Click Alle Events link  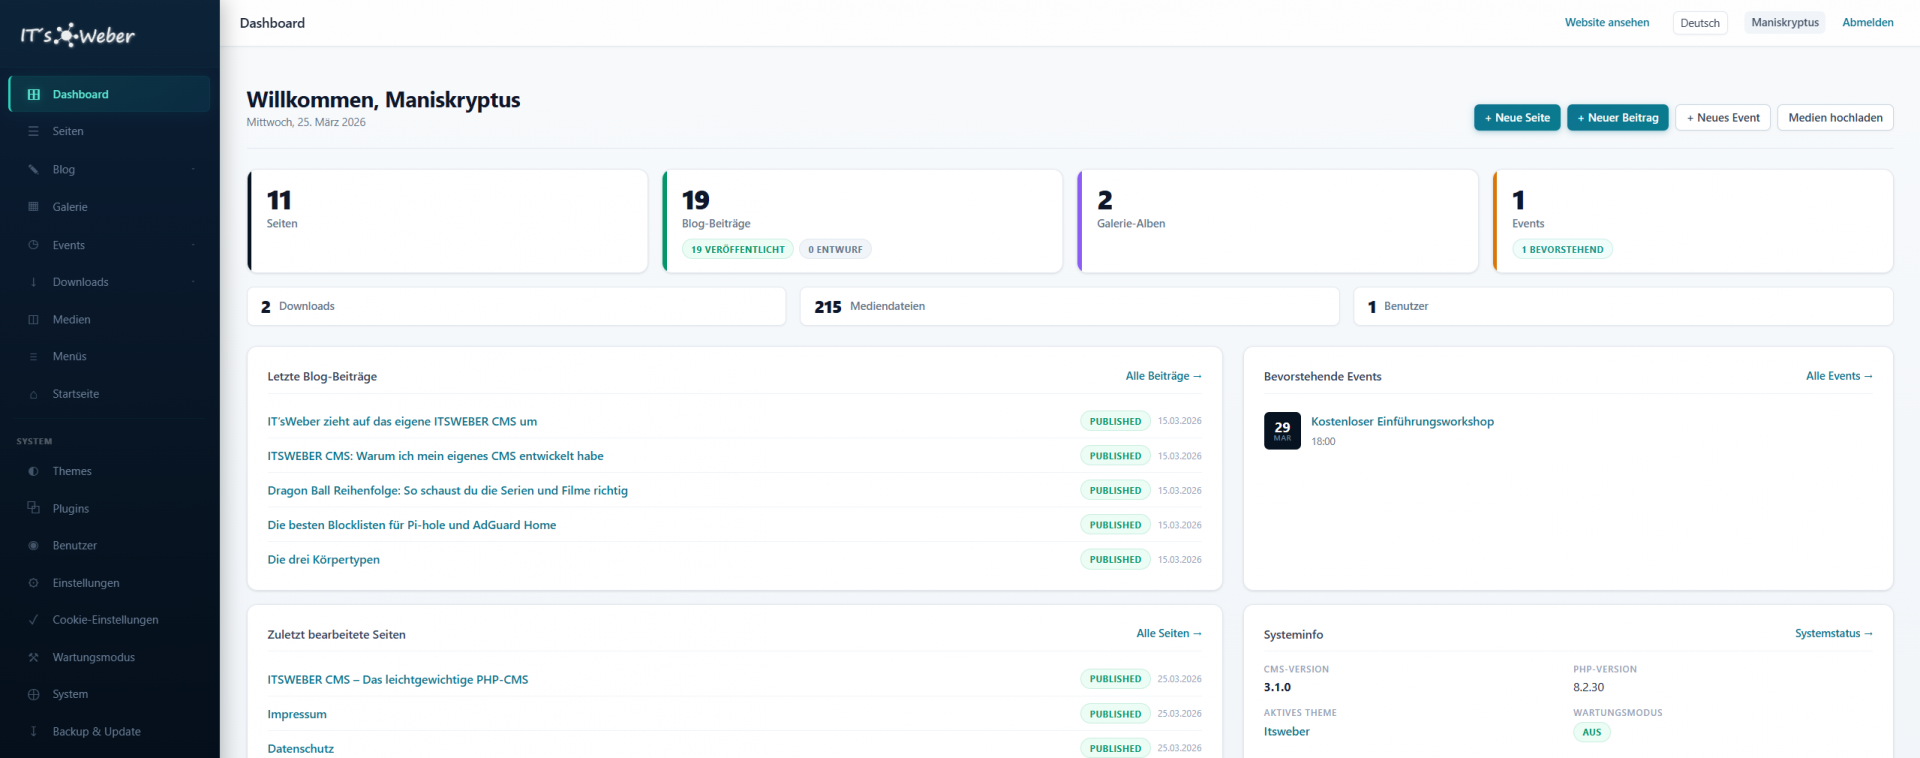[x=1839, y=376]
